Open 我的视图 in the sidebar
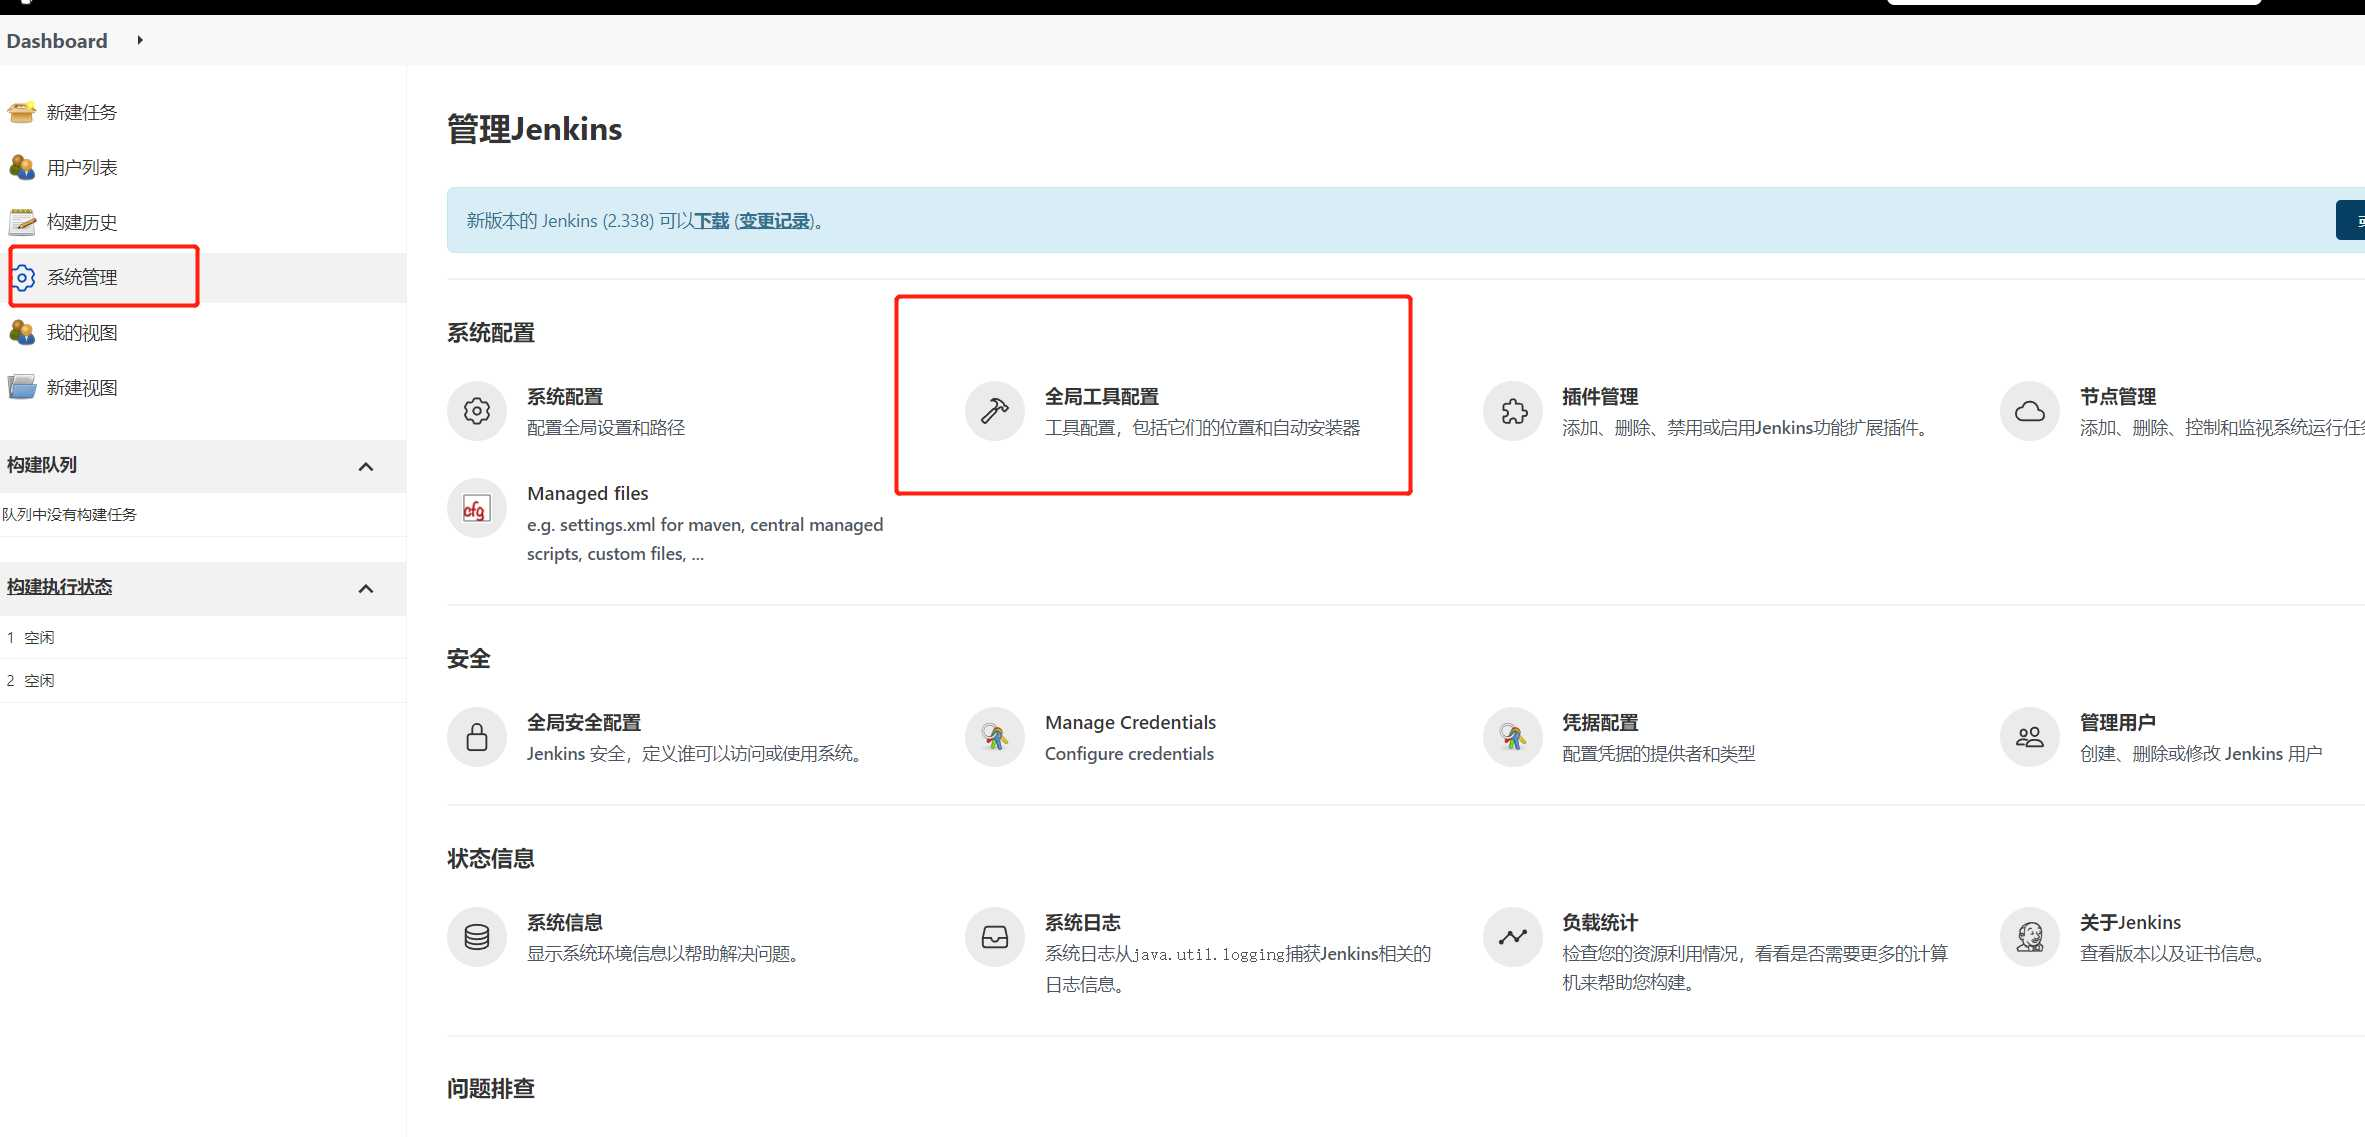This screenshot has width=2365, height=1137. (x=82, y=332)
